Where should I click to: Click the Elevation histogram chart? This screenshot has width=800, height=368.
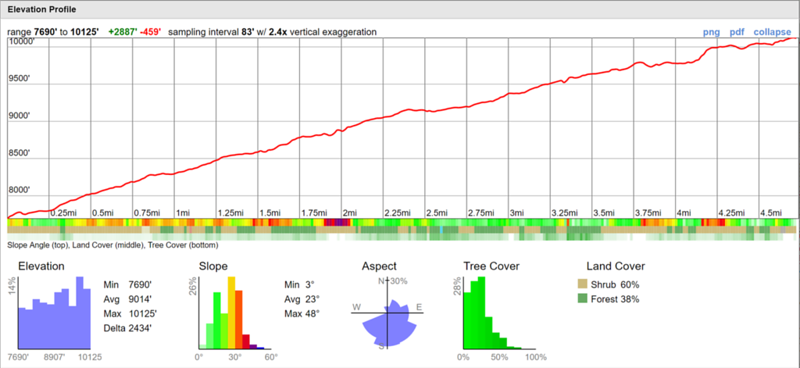pyautogui.click(x=55, y=312)
